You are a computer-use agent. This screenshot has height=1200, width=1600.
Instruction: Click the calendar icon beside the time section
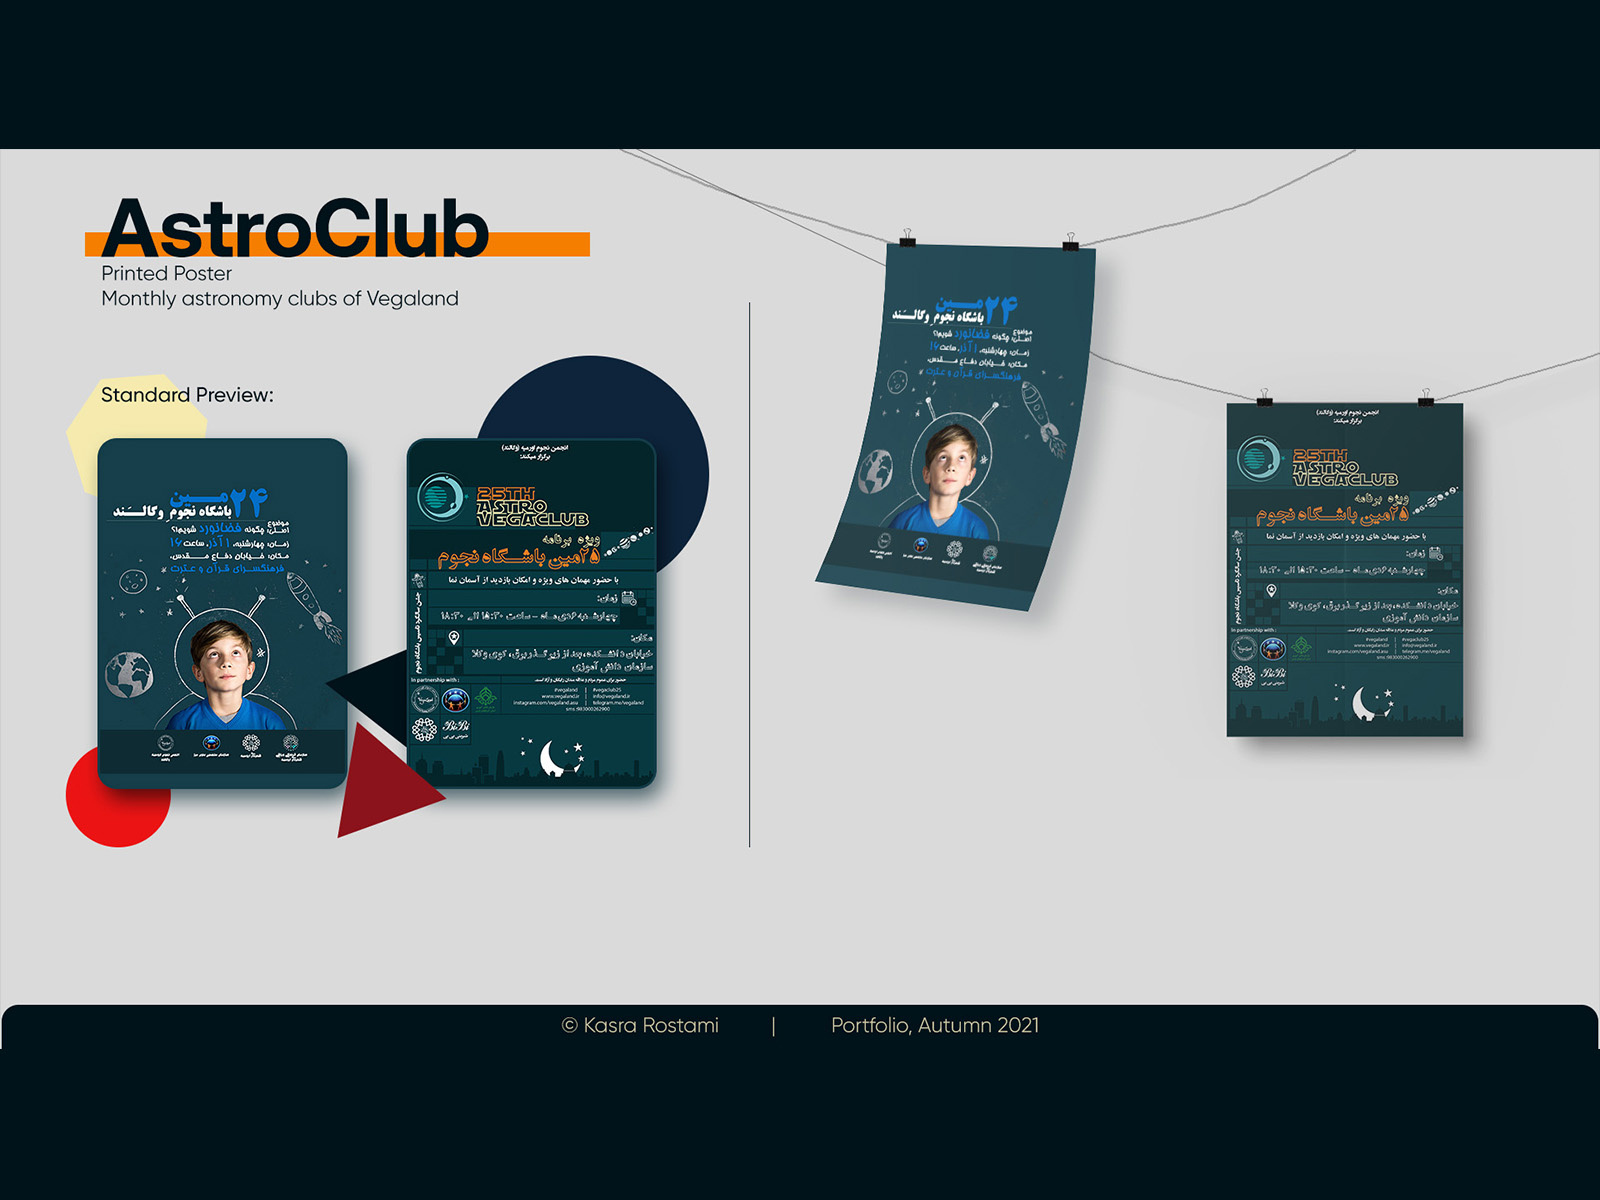tap(630, 598)
